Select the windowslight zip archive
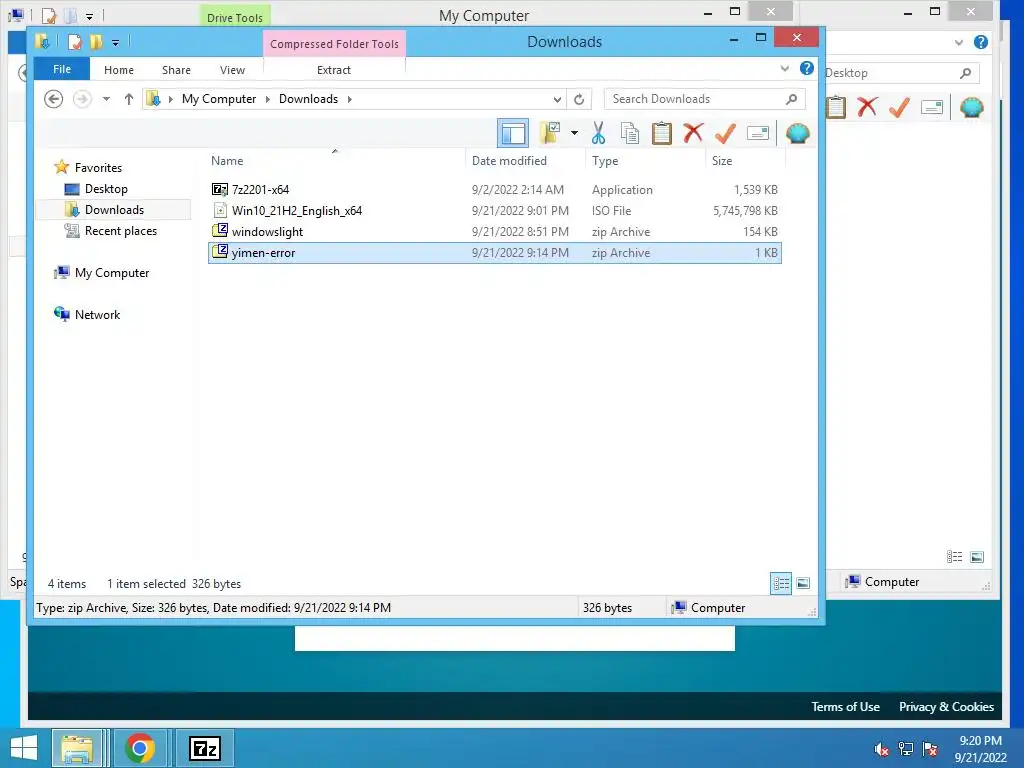Viewport: 1024px width, 768px height. click(x=494, y=231)
